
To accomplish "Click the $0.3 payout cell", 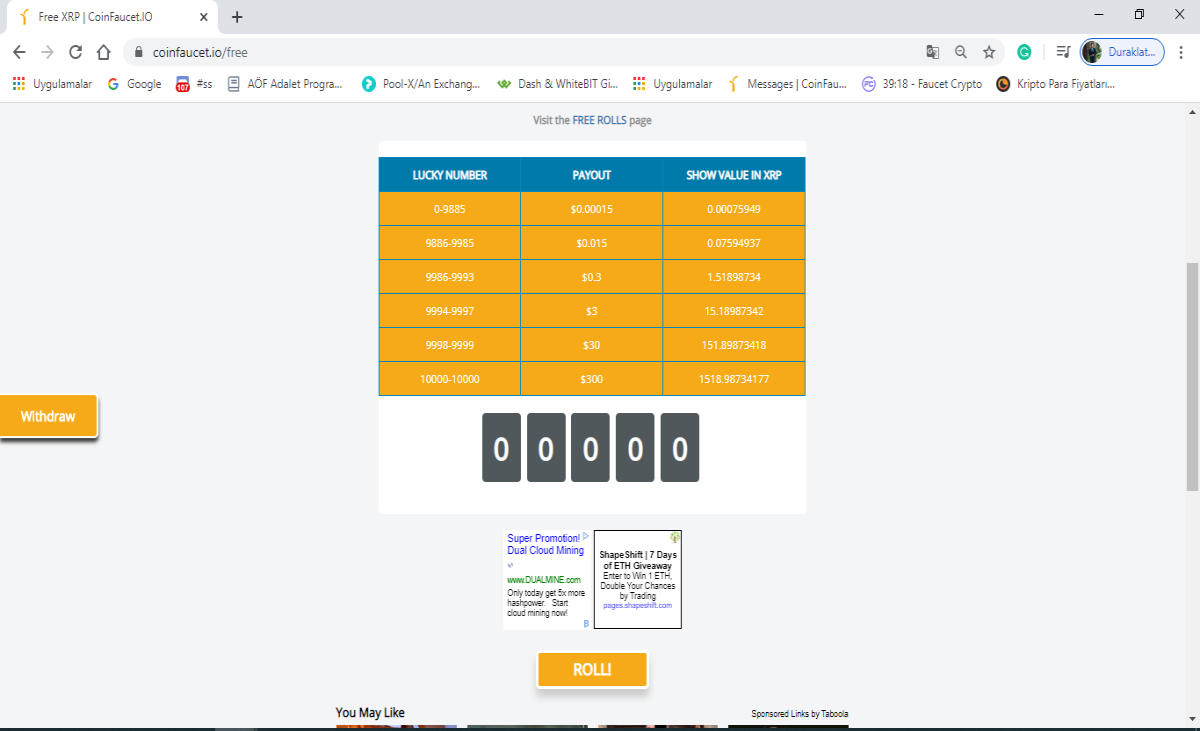I will point(591,277).
